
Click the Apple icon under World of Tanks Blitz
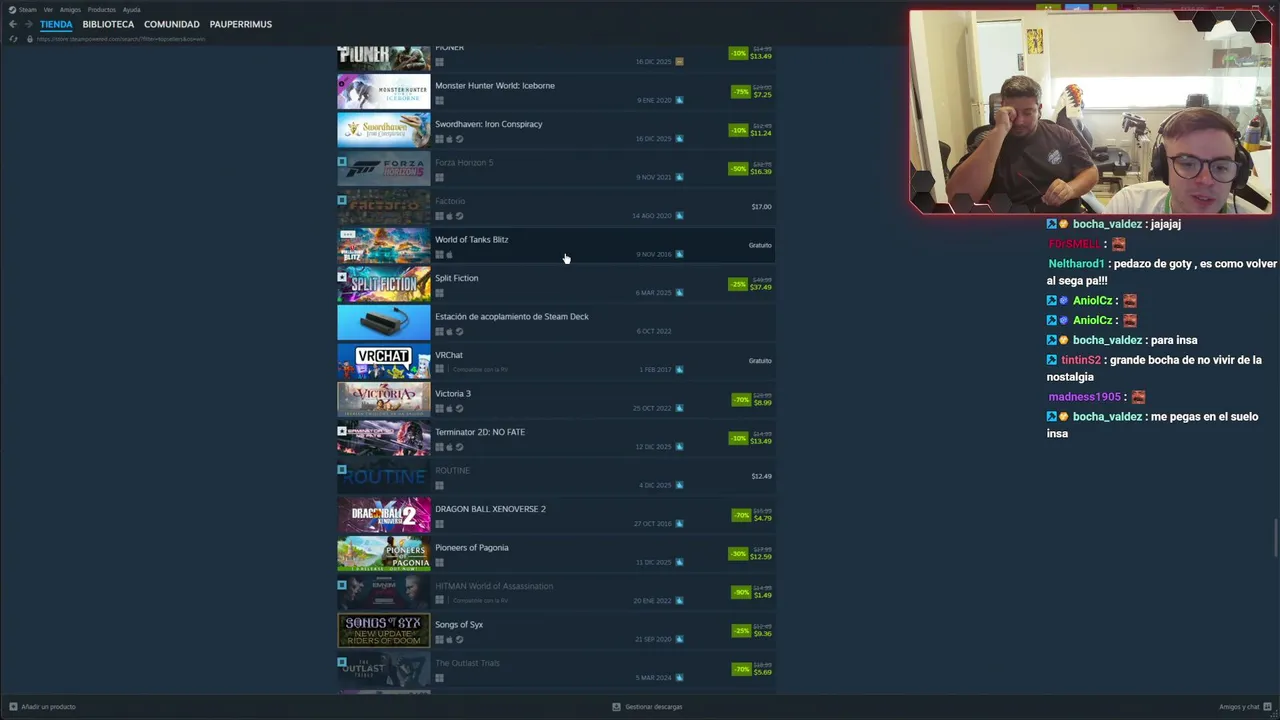pyautogui.click(x=449, y=254)
